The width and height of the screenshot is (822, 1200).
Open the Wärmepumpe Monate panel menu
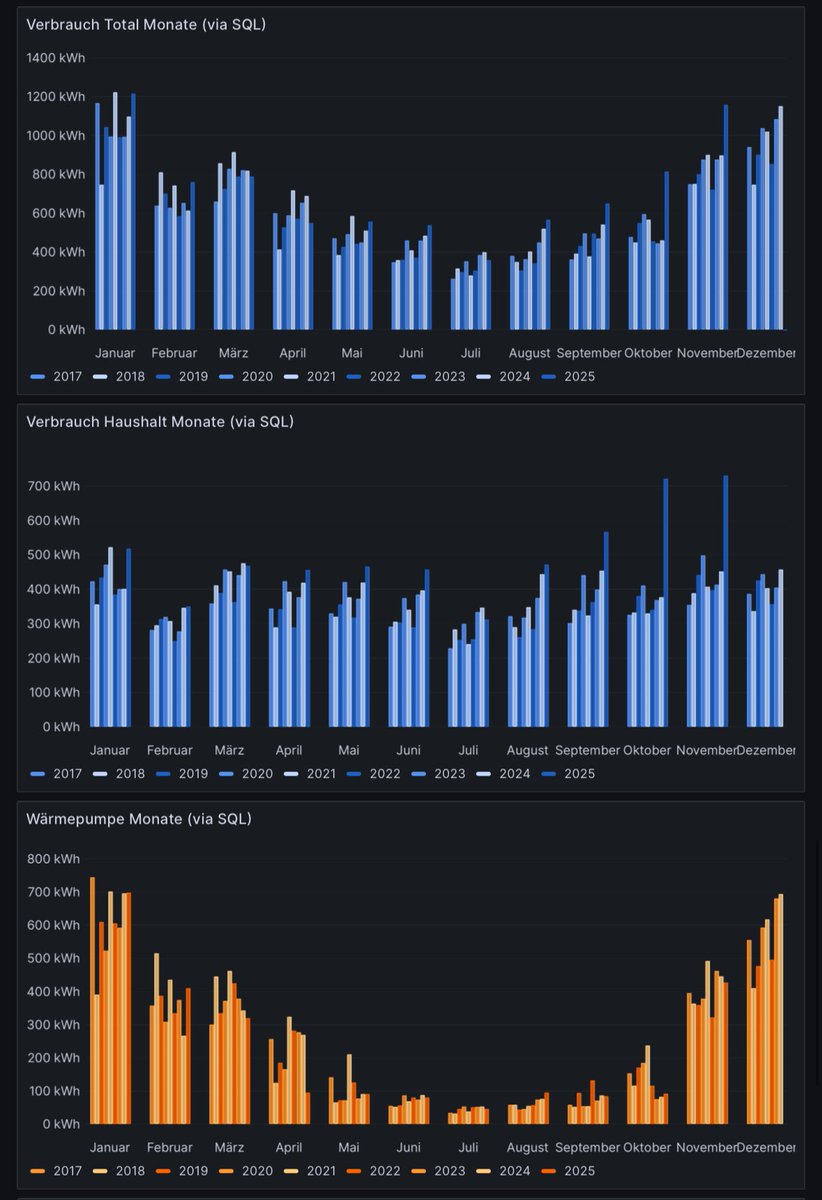[x=788, y=818]
